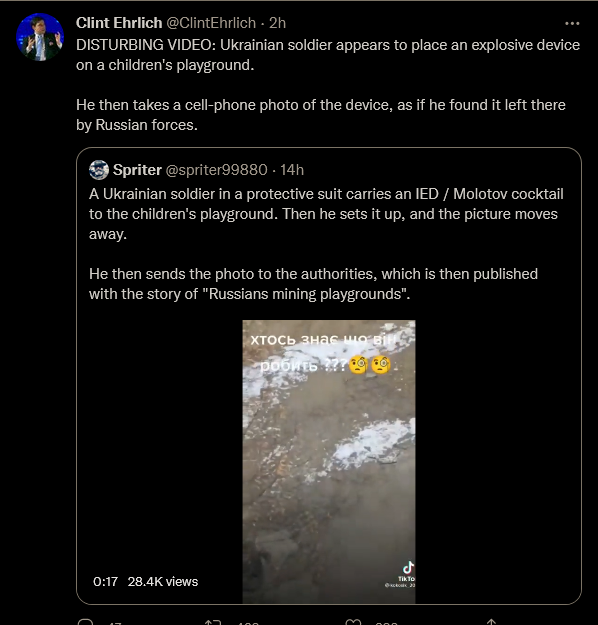Viewport: 598px width, 625px height.
Task: Open the @ClintEhrlich handle link
Action: pyautogui.click(x=211, y=23)
